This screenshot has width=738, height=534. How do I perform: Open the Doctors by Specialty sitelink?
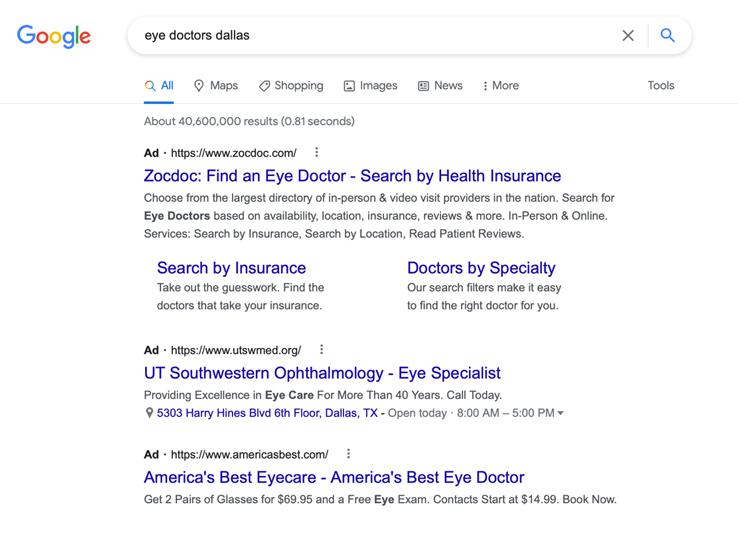click(x=481, y=268)
